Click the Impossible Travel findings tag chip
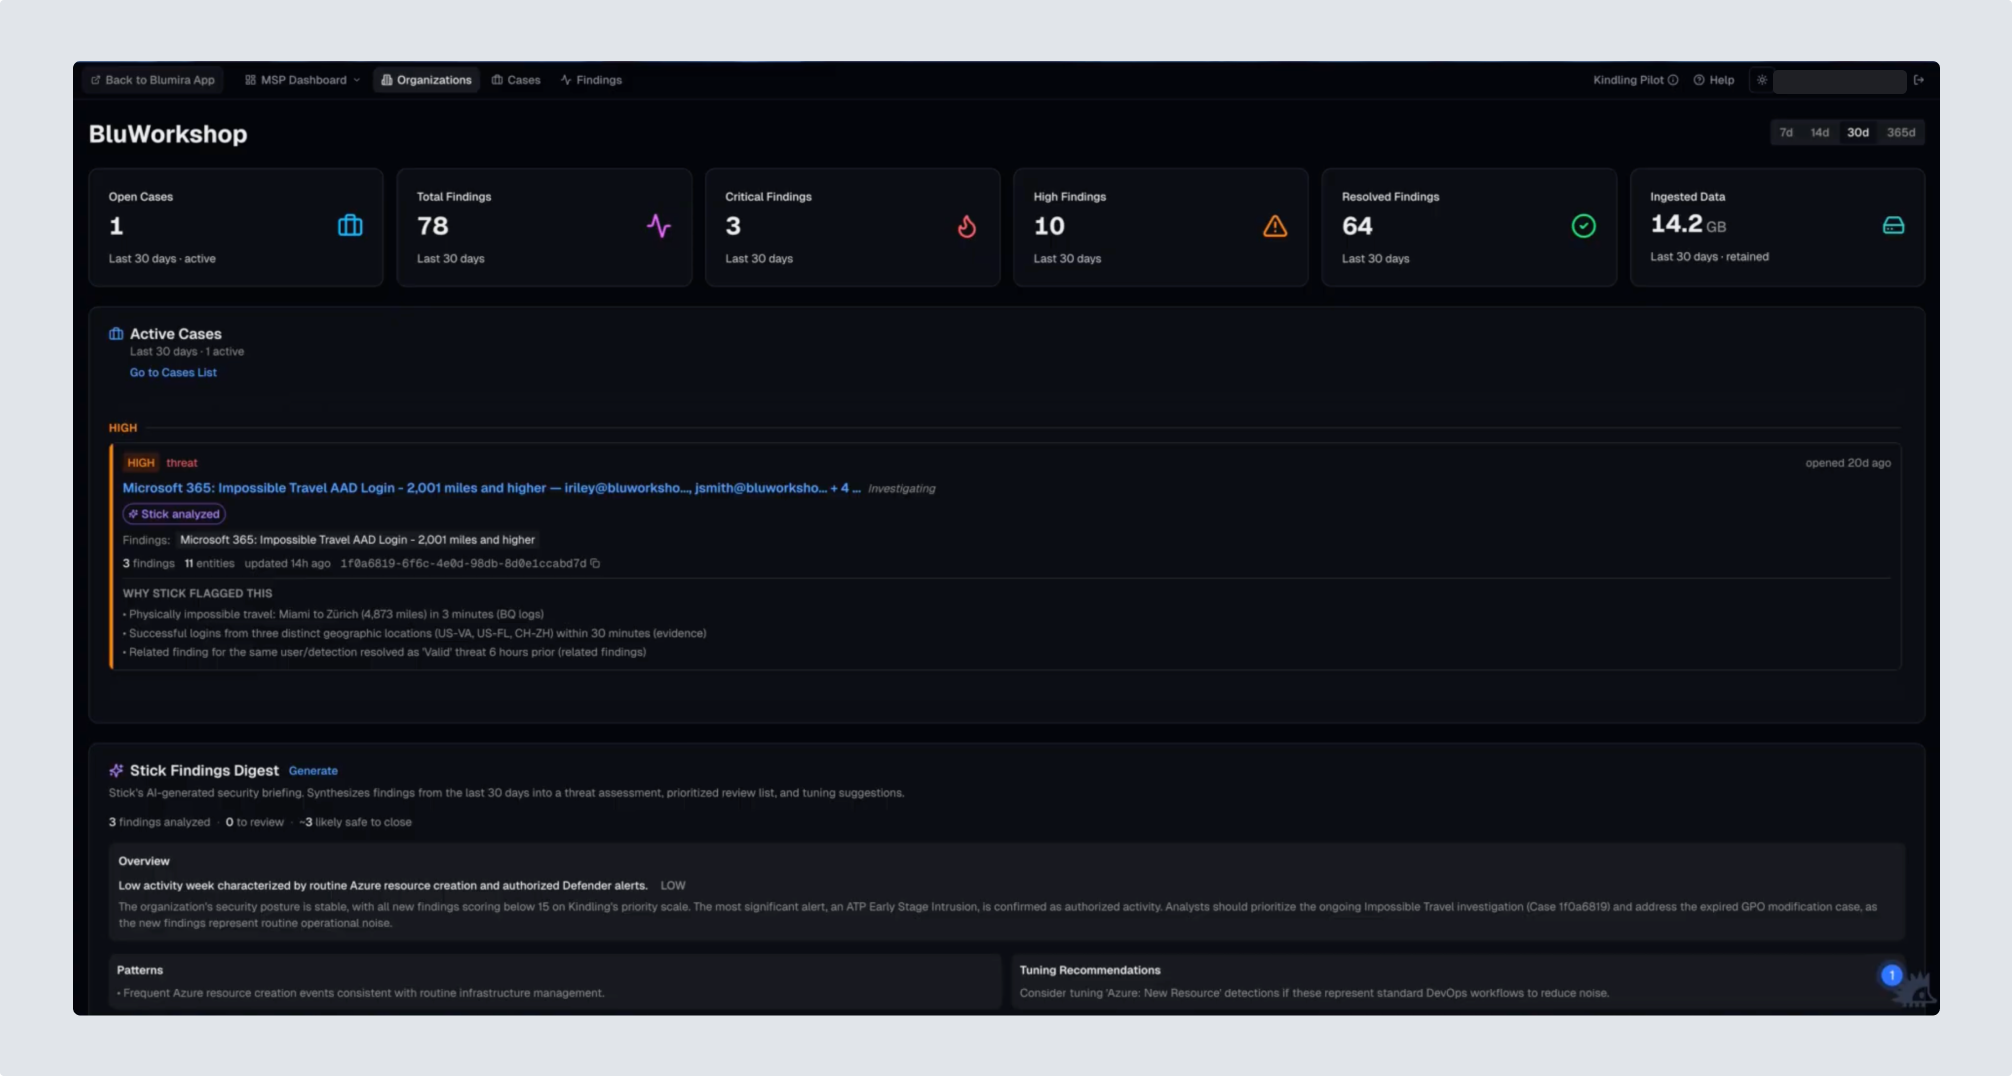This screenshot has height=1076, width=2012. click(357, 540)
